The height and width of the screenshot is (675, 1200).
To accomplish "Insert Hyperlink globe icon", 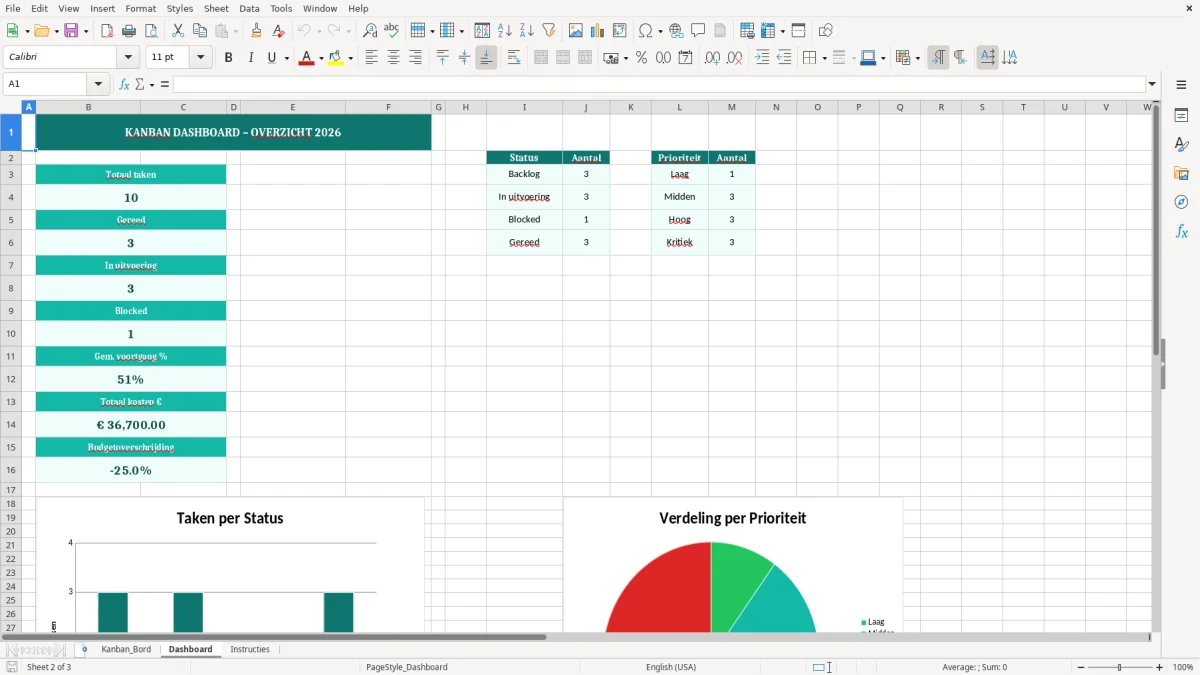I will pyautogui.click(x=677, y=31).
